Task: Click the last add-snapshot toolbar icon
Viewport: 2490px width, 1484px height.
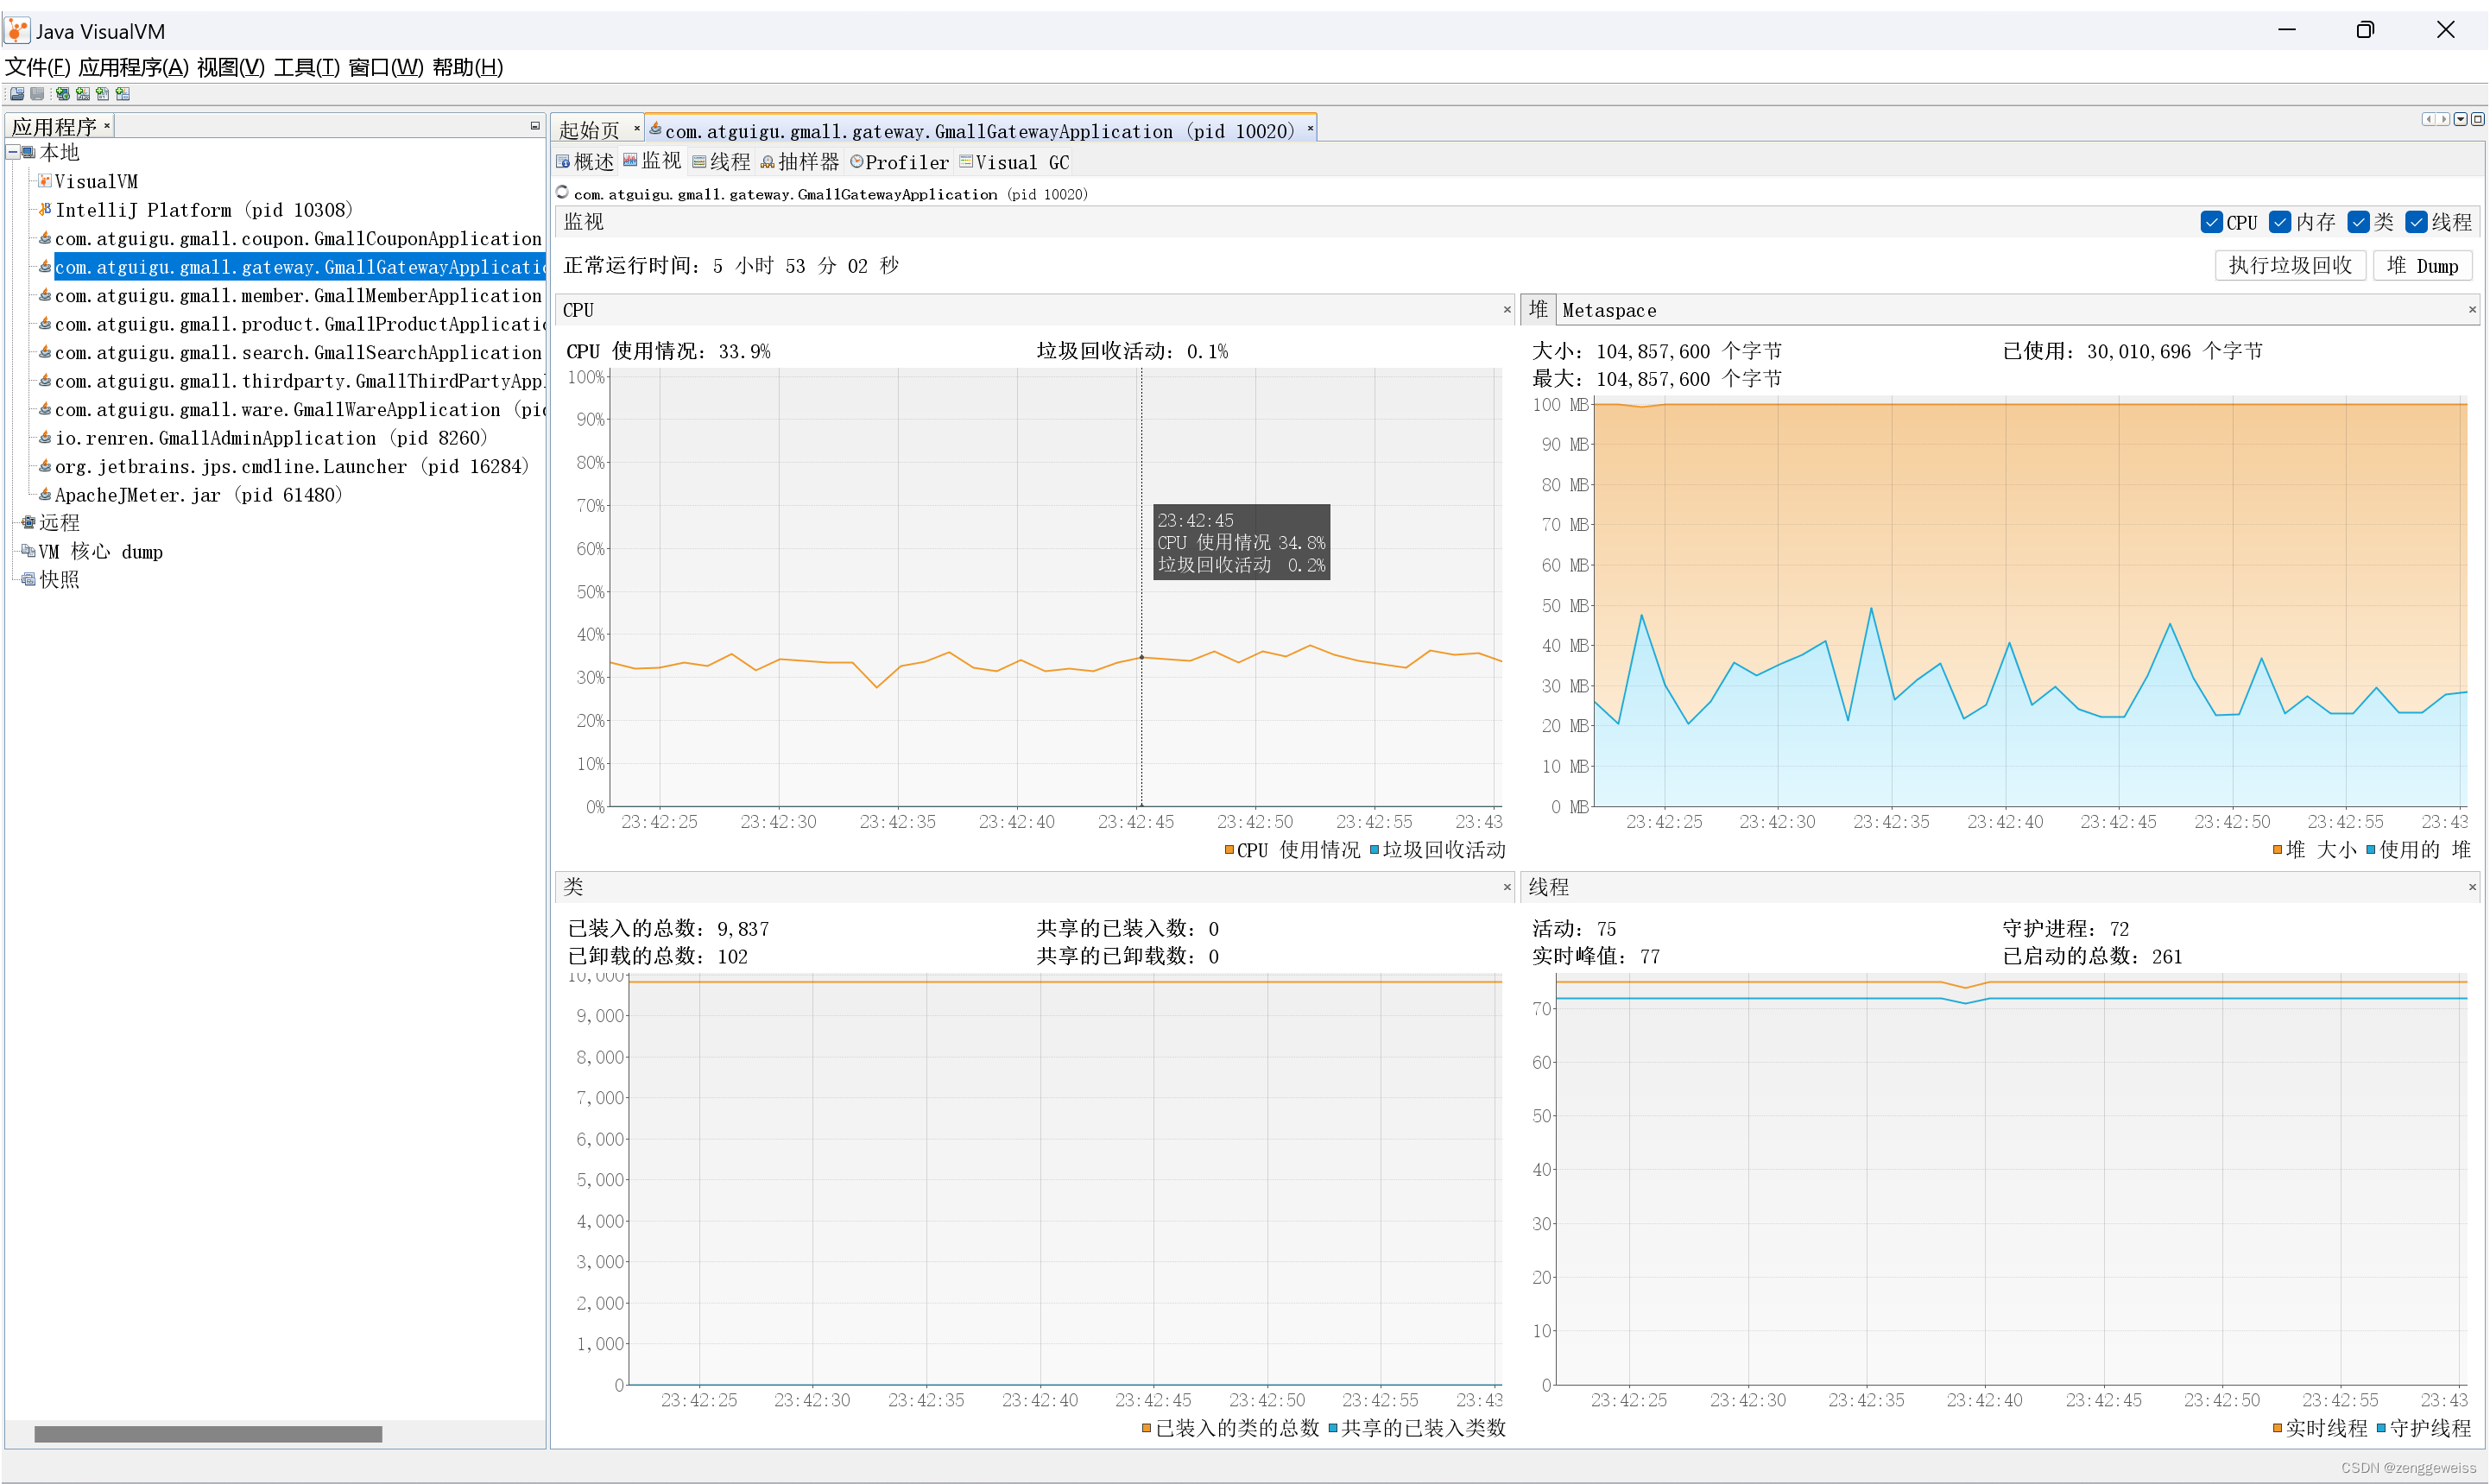Action: (x=123, y=94)
